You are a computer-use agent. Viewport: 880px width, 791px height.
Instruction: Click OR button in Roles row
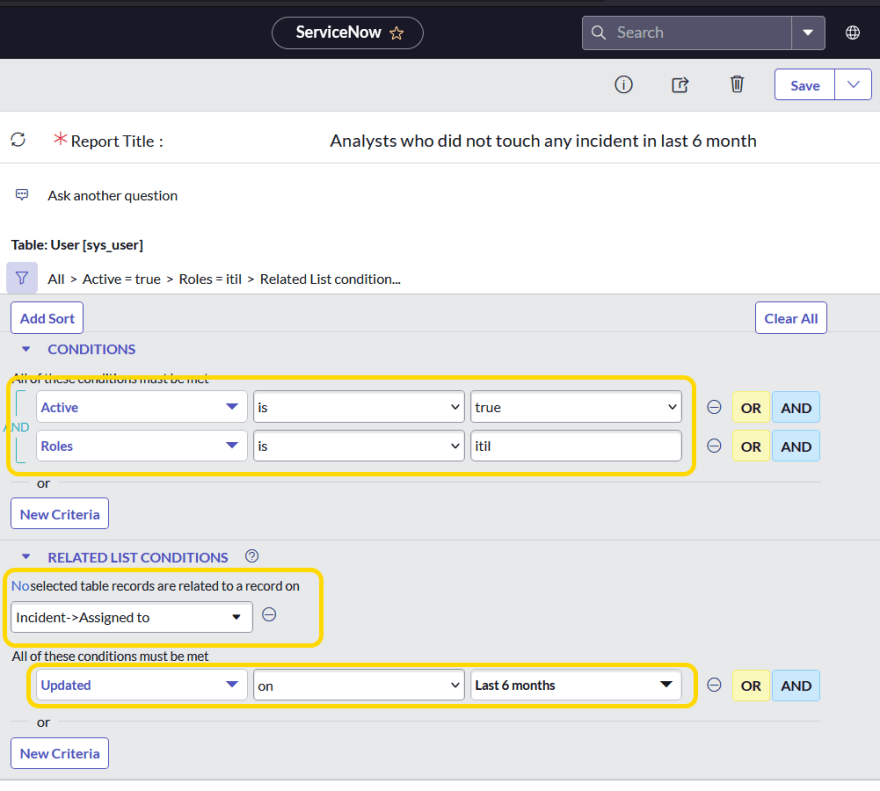(751, 446)
